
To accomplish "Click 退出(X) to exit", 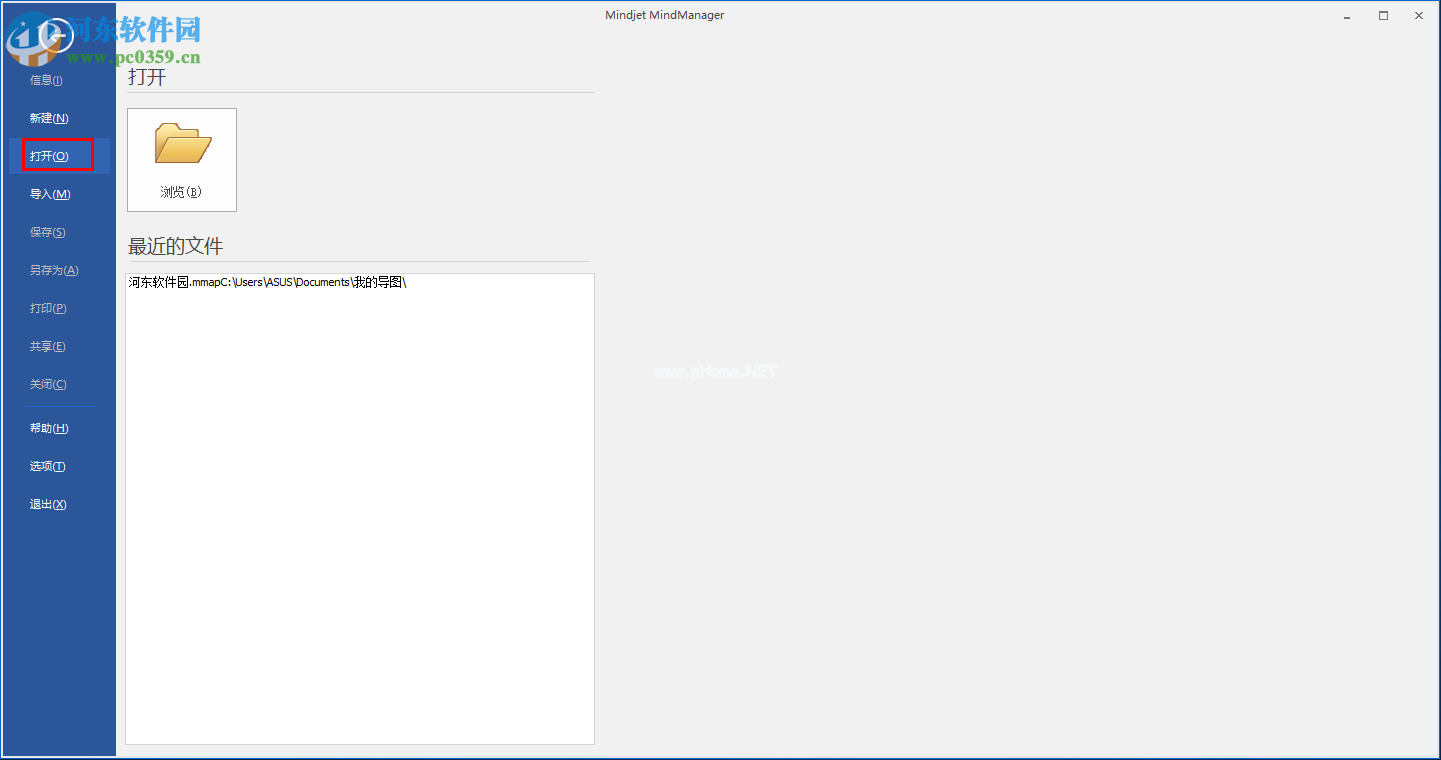I will [48, 504].
